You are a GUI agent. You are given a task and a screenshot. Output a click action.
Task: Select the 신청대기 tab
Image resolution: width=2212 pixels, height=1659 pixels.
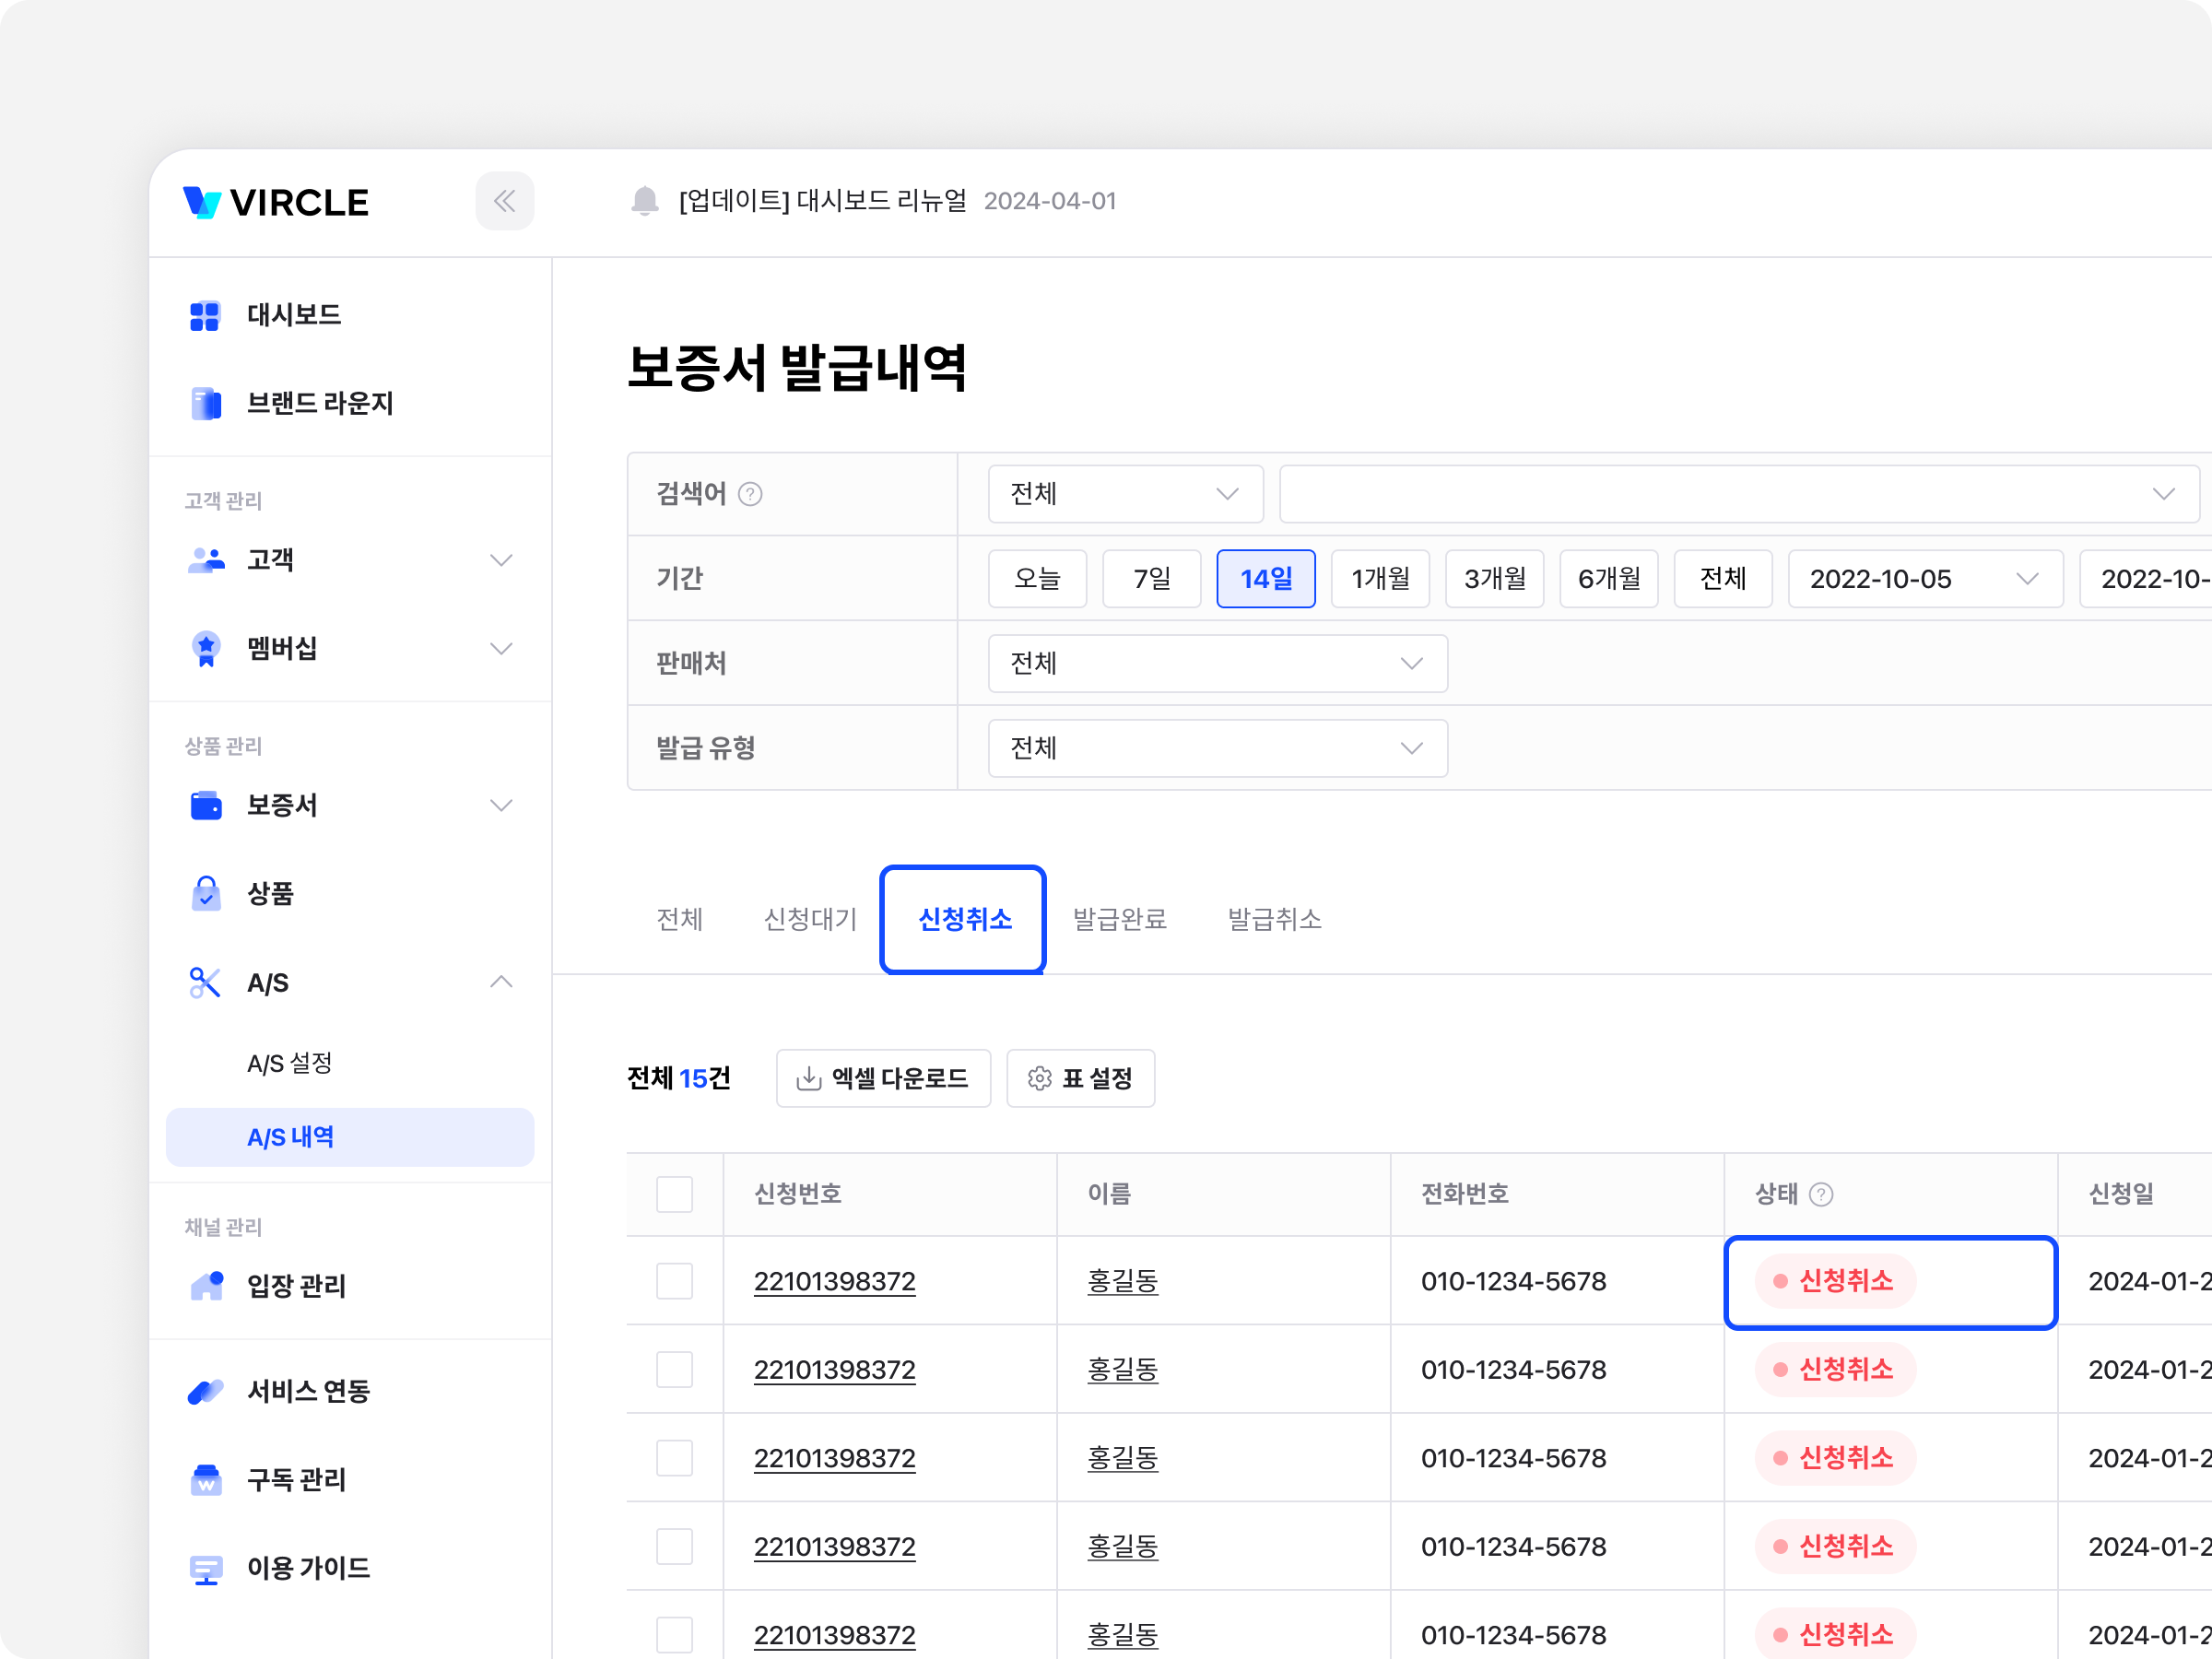pos(810,919)
